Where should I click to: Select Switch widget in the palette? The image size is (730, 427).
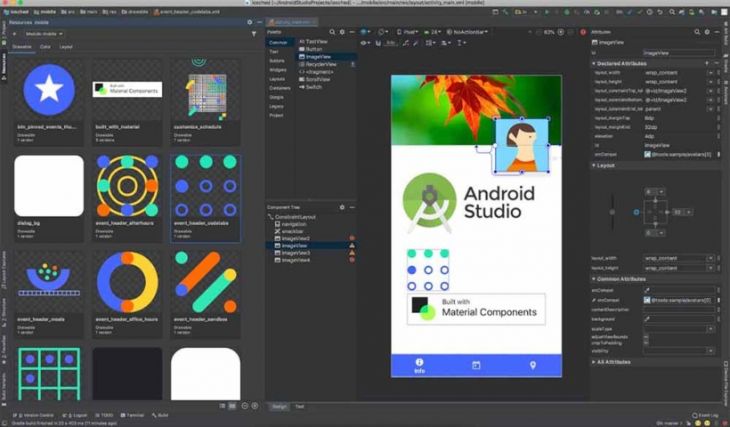tap(310, 87)
